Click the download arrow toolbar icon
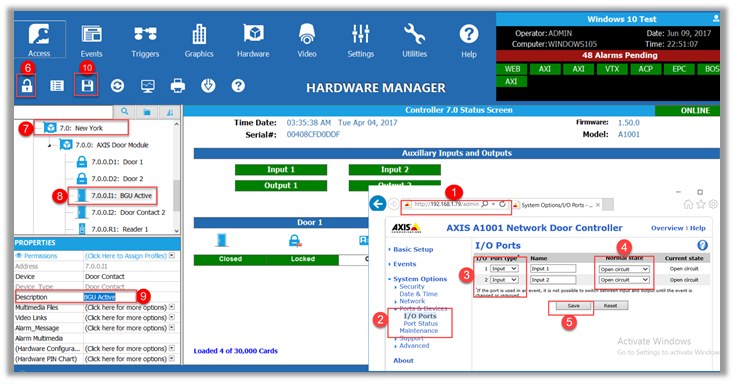 [x=208, y=86]
